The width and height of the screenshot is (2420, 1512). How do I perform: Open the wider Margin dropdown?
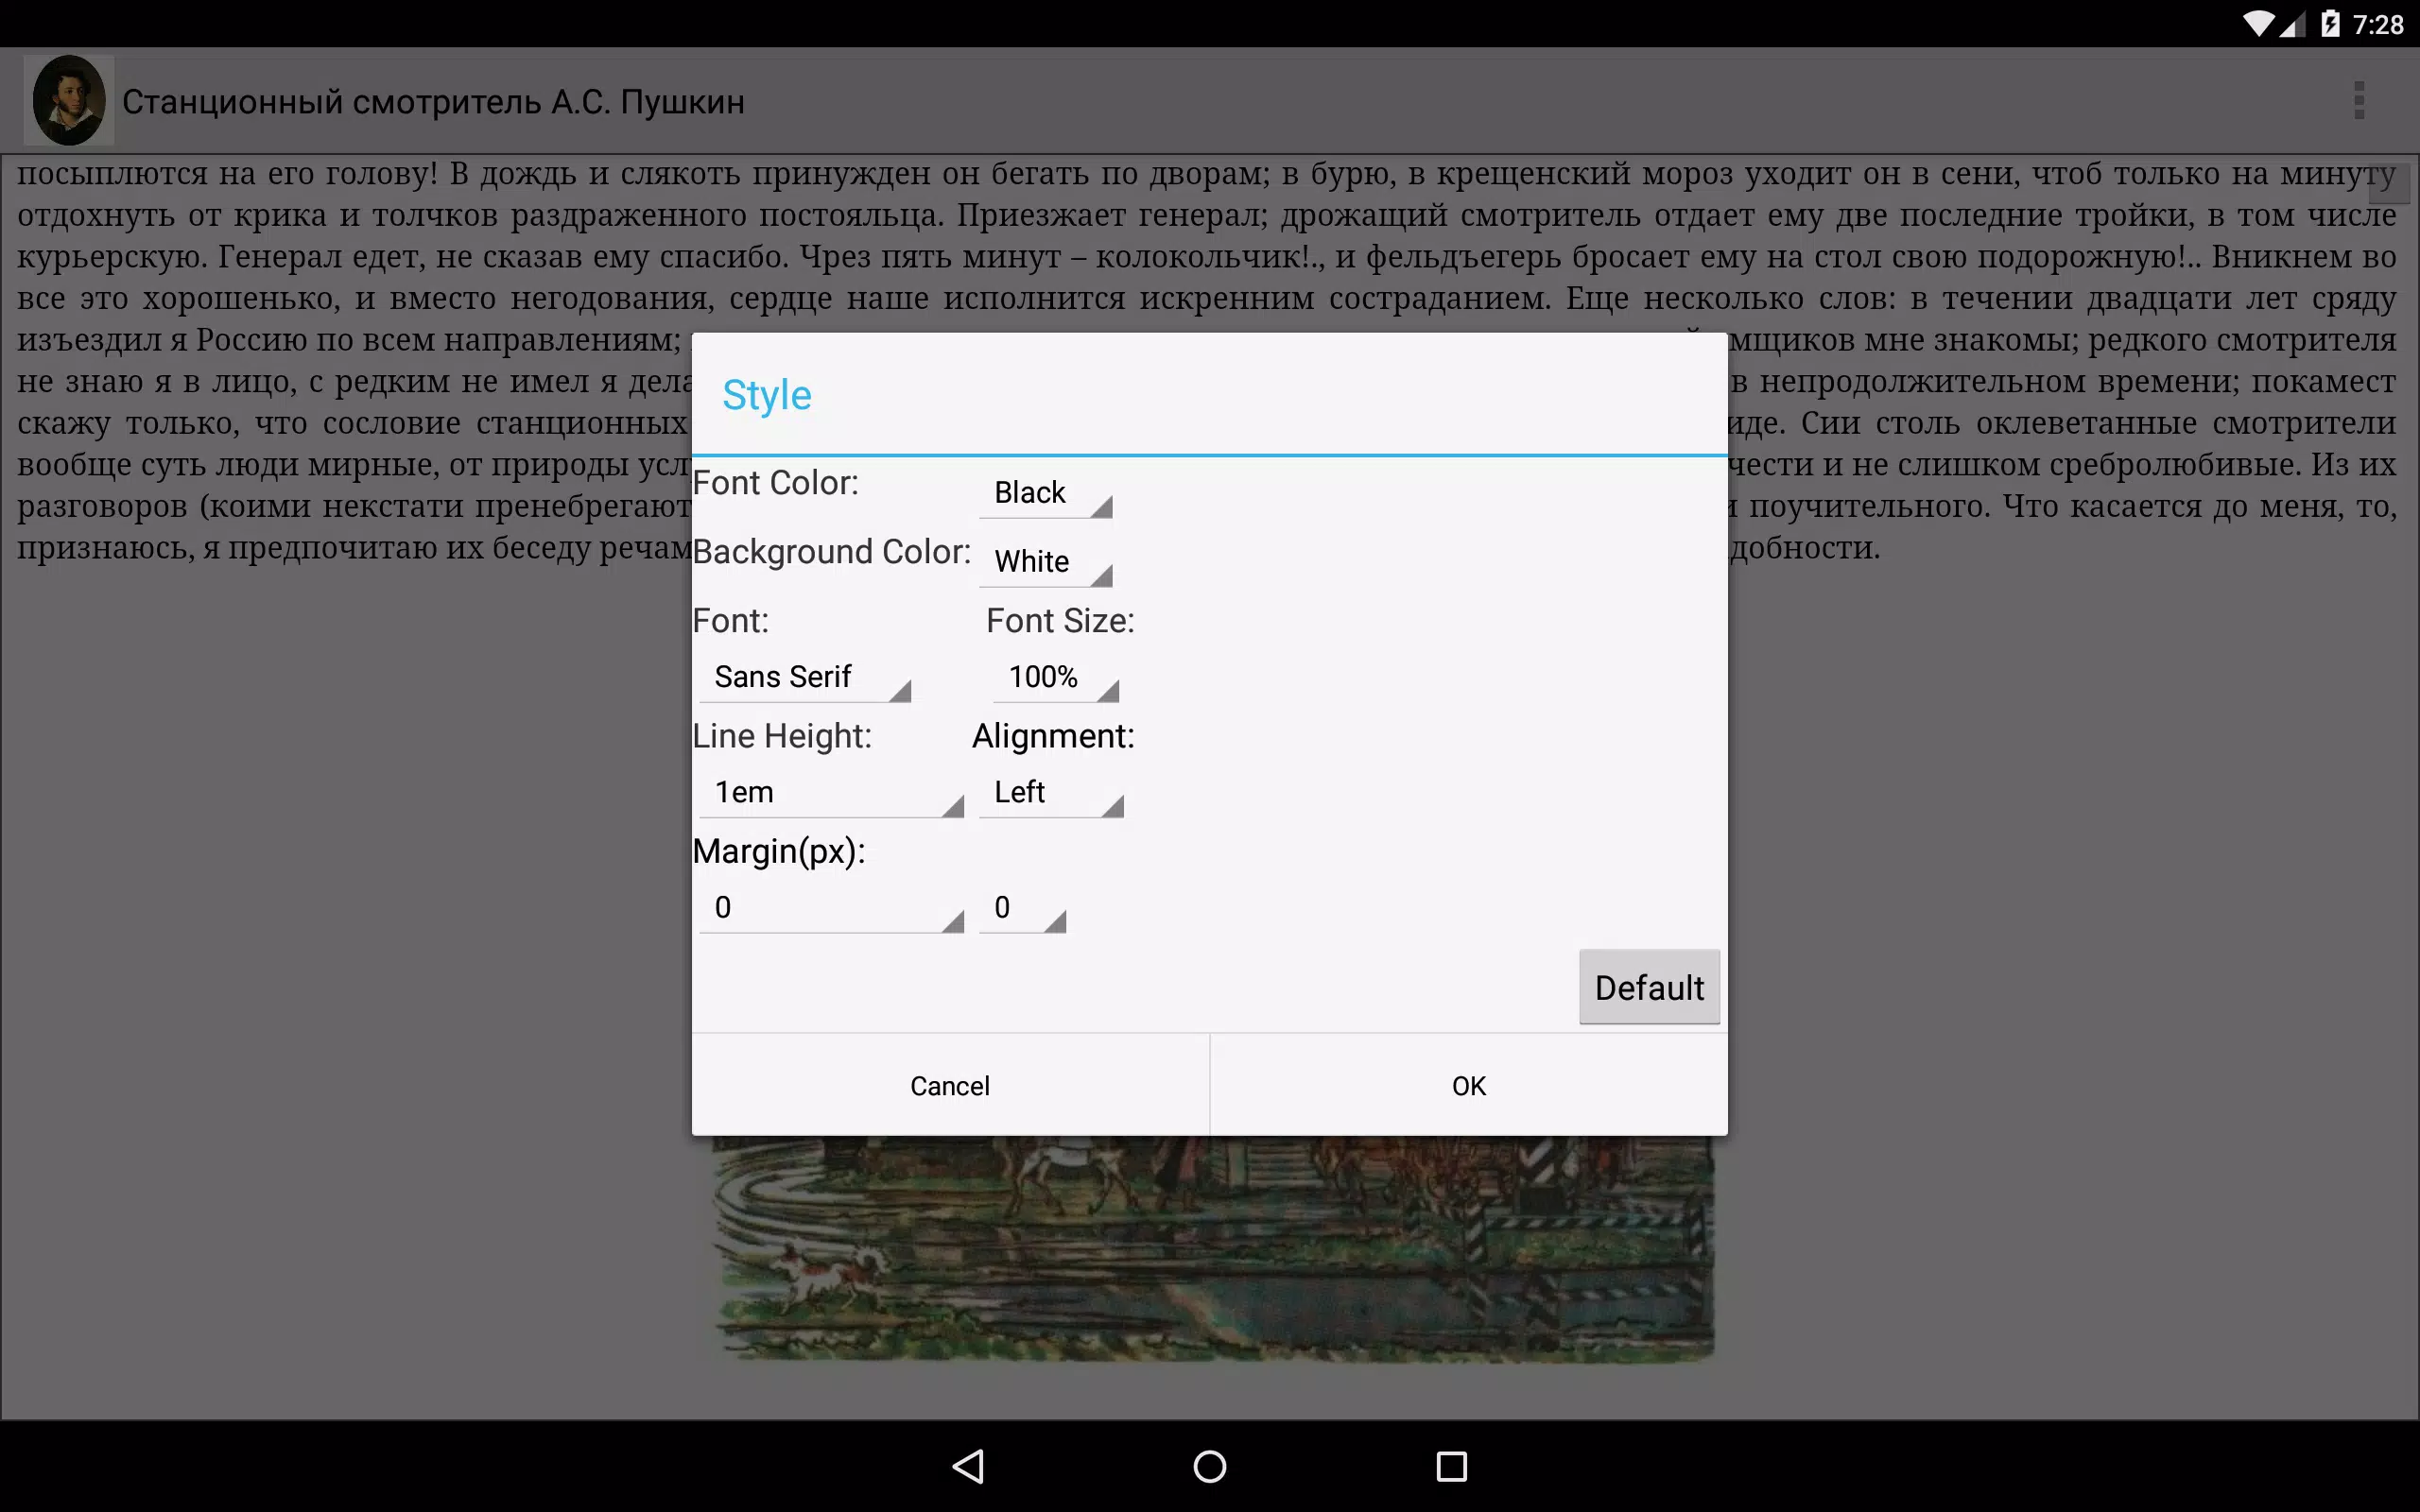coord(831,907)
